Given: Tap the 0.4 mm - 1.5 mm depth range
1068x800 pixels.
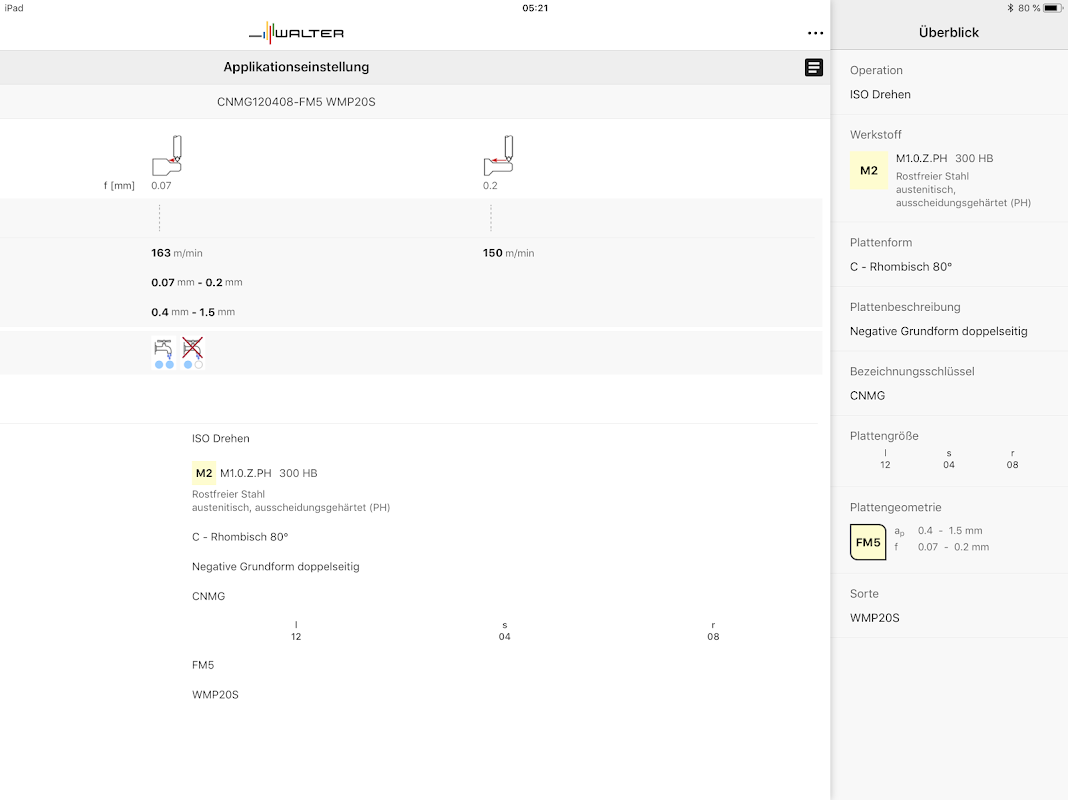Looking at the screenshot, I should pyautogui.click(x=193, y=312).
